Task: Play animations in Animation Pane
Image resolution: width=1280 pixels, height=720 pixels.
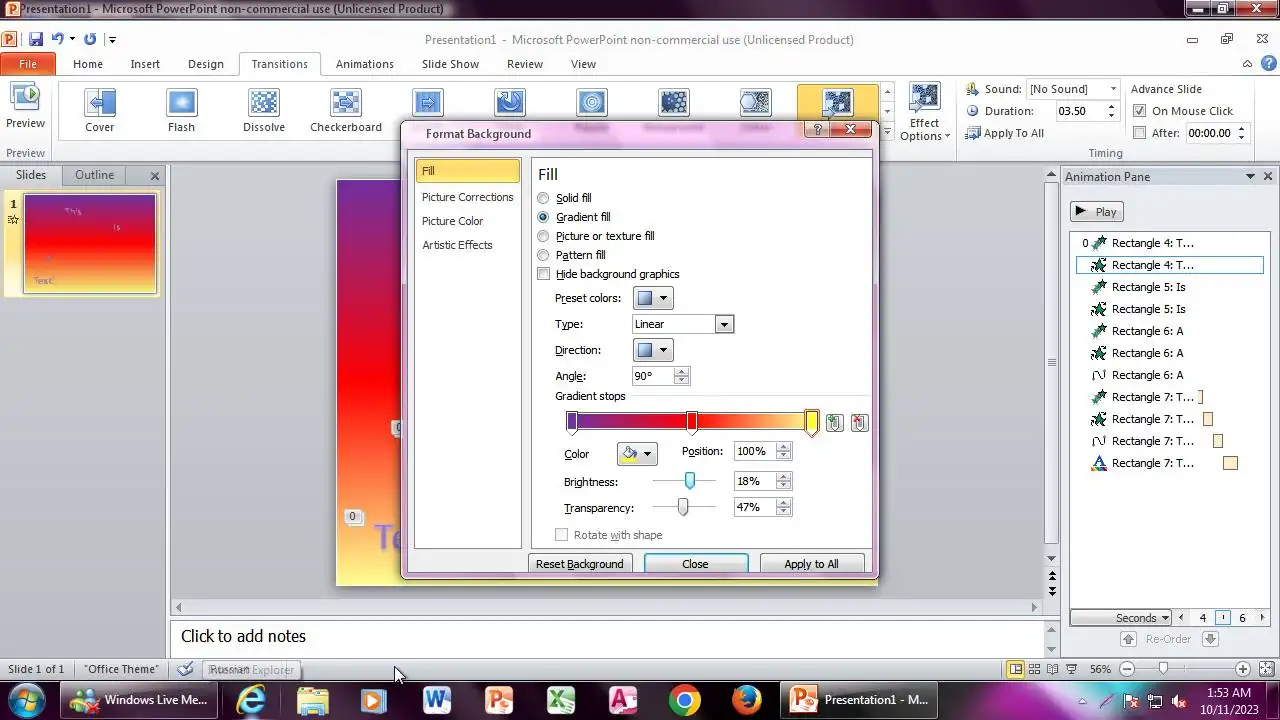Action: tap(1097, 212)
